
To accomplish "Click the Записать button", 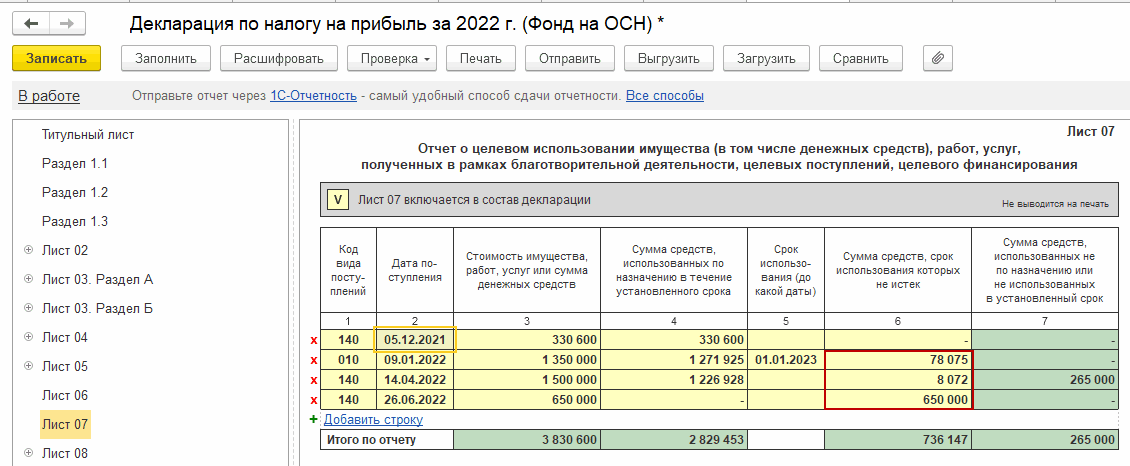I will pos(56,58).
